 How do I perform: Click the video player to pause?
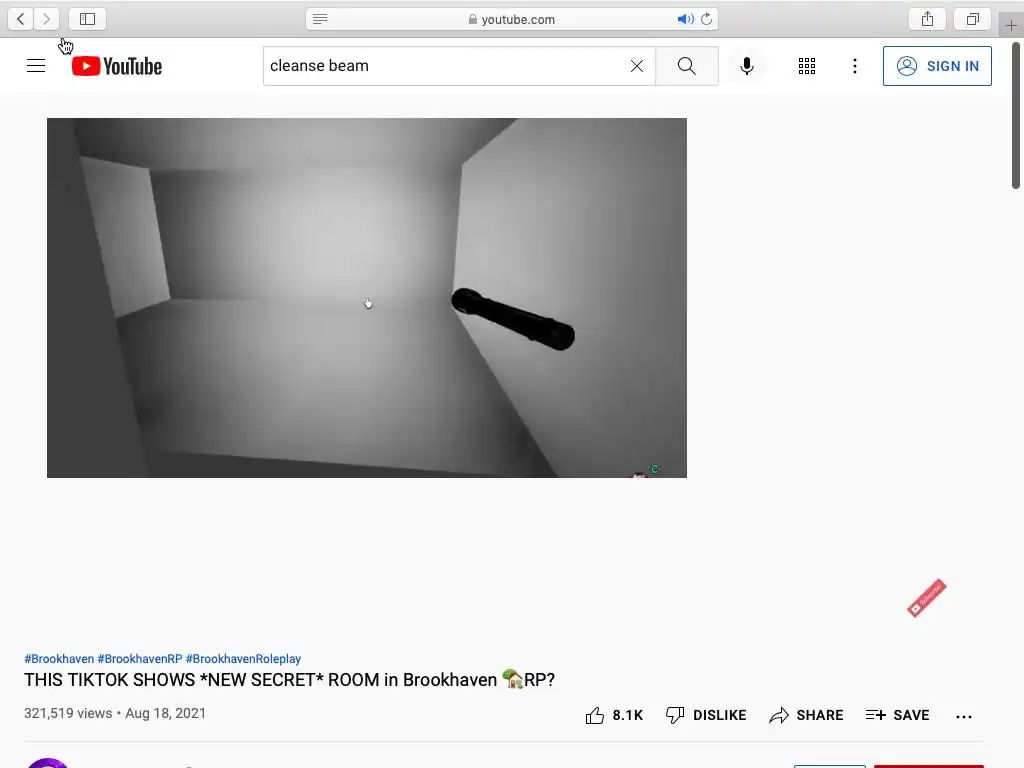click(x=367, y=298)
